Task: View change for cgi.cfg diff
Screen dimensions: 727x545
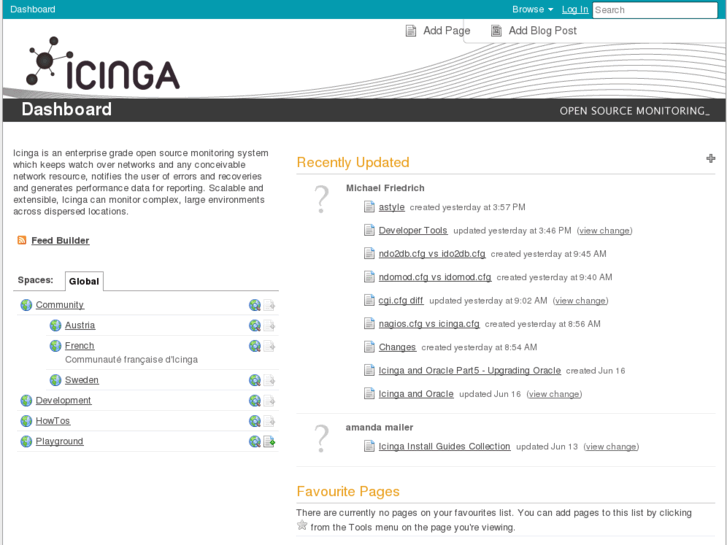Action: tap(580, 301)
